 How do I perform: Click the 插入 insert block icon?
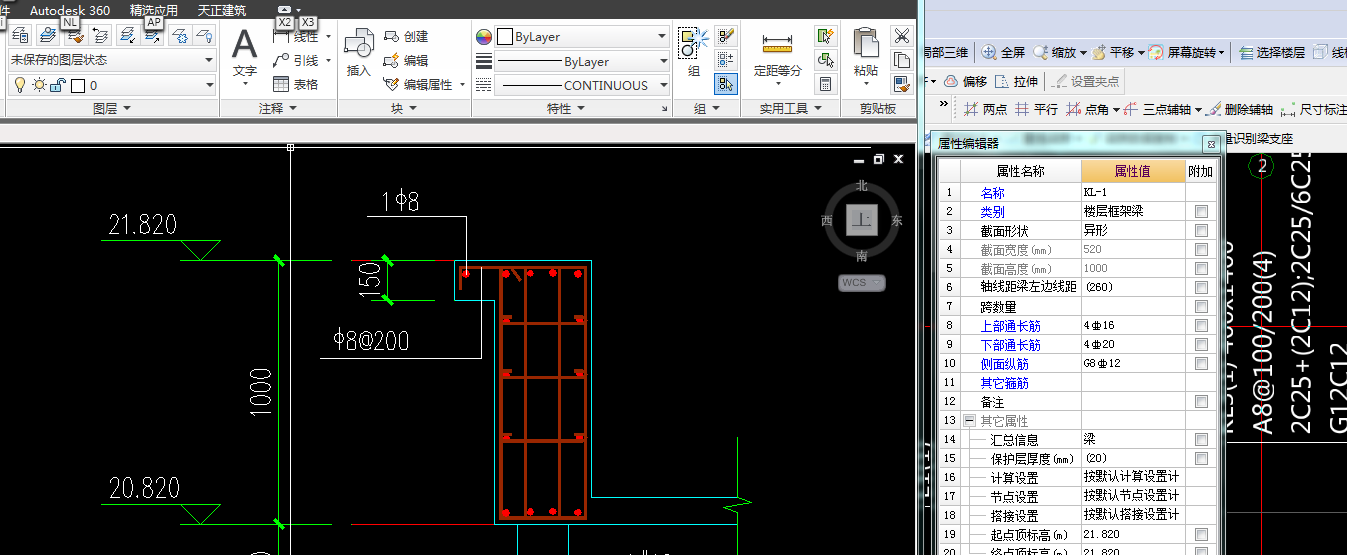(x=359, y=54)
